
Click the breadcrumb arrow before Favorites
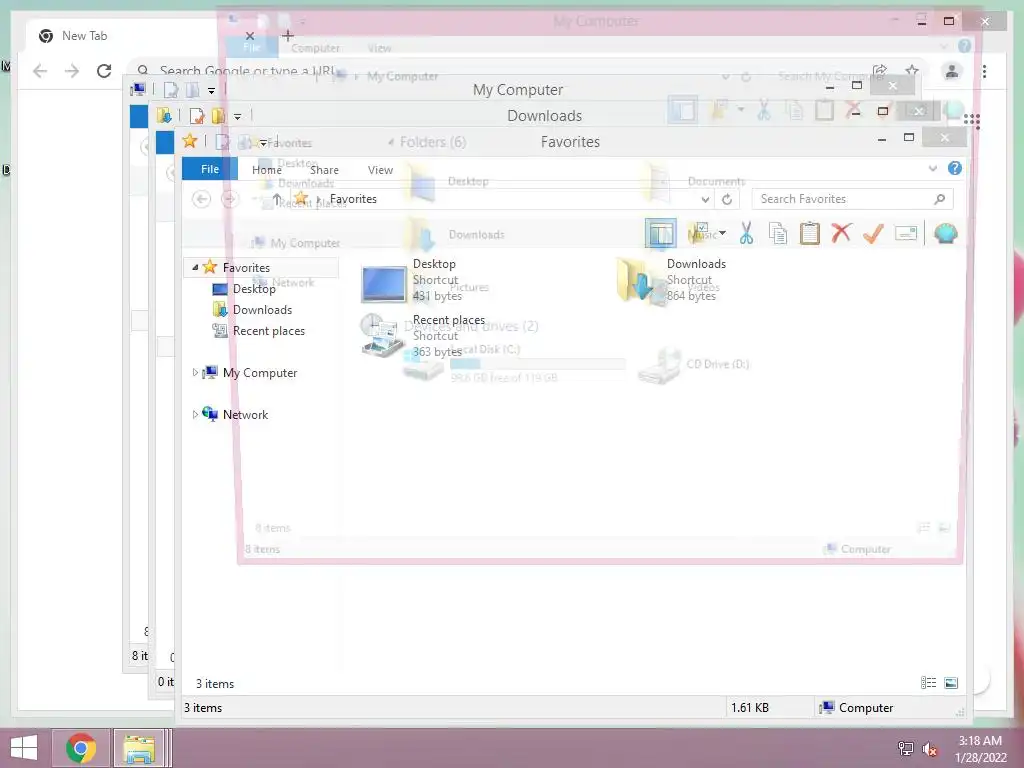pyautogui.click(x=318, y=199)
